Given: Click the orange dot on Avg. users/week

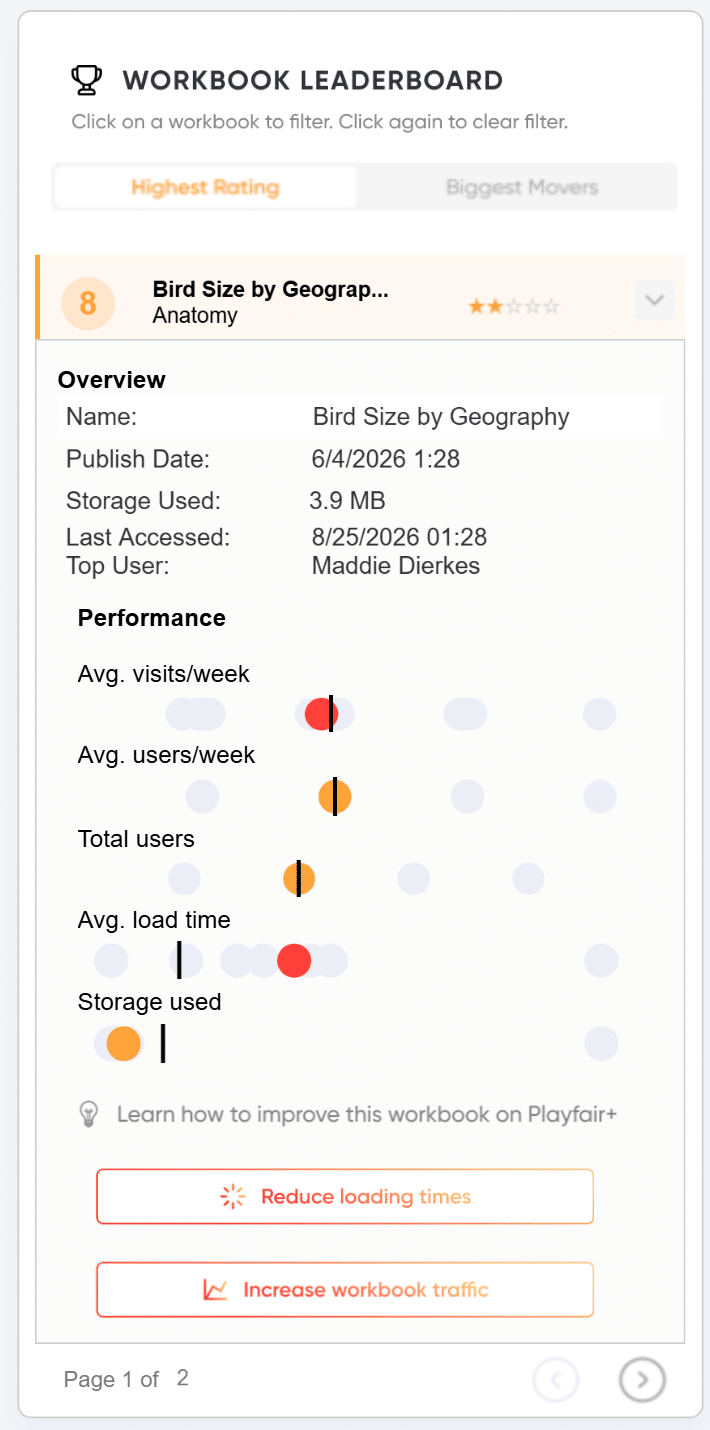Looking at the screenshot, I should click(x=335, y=797).
